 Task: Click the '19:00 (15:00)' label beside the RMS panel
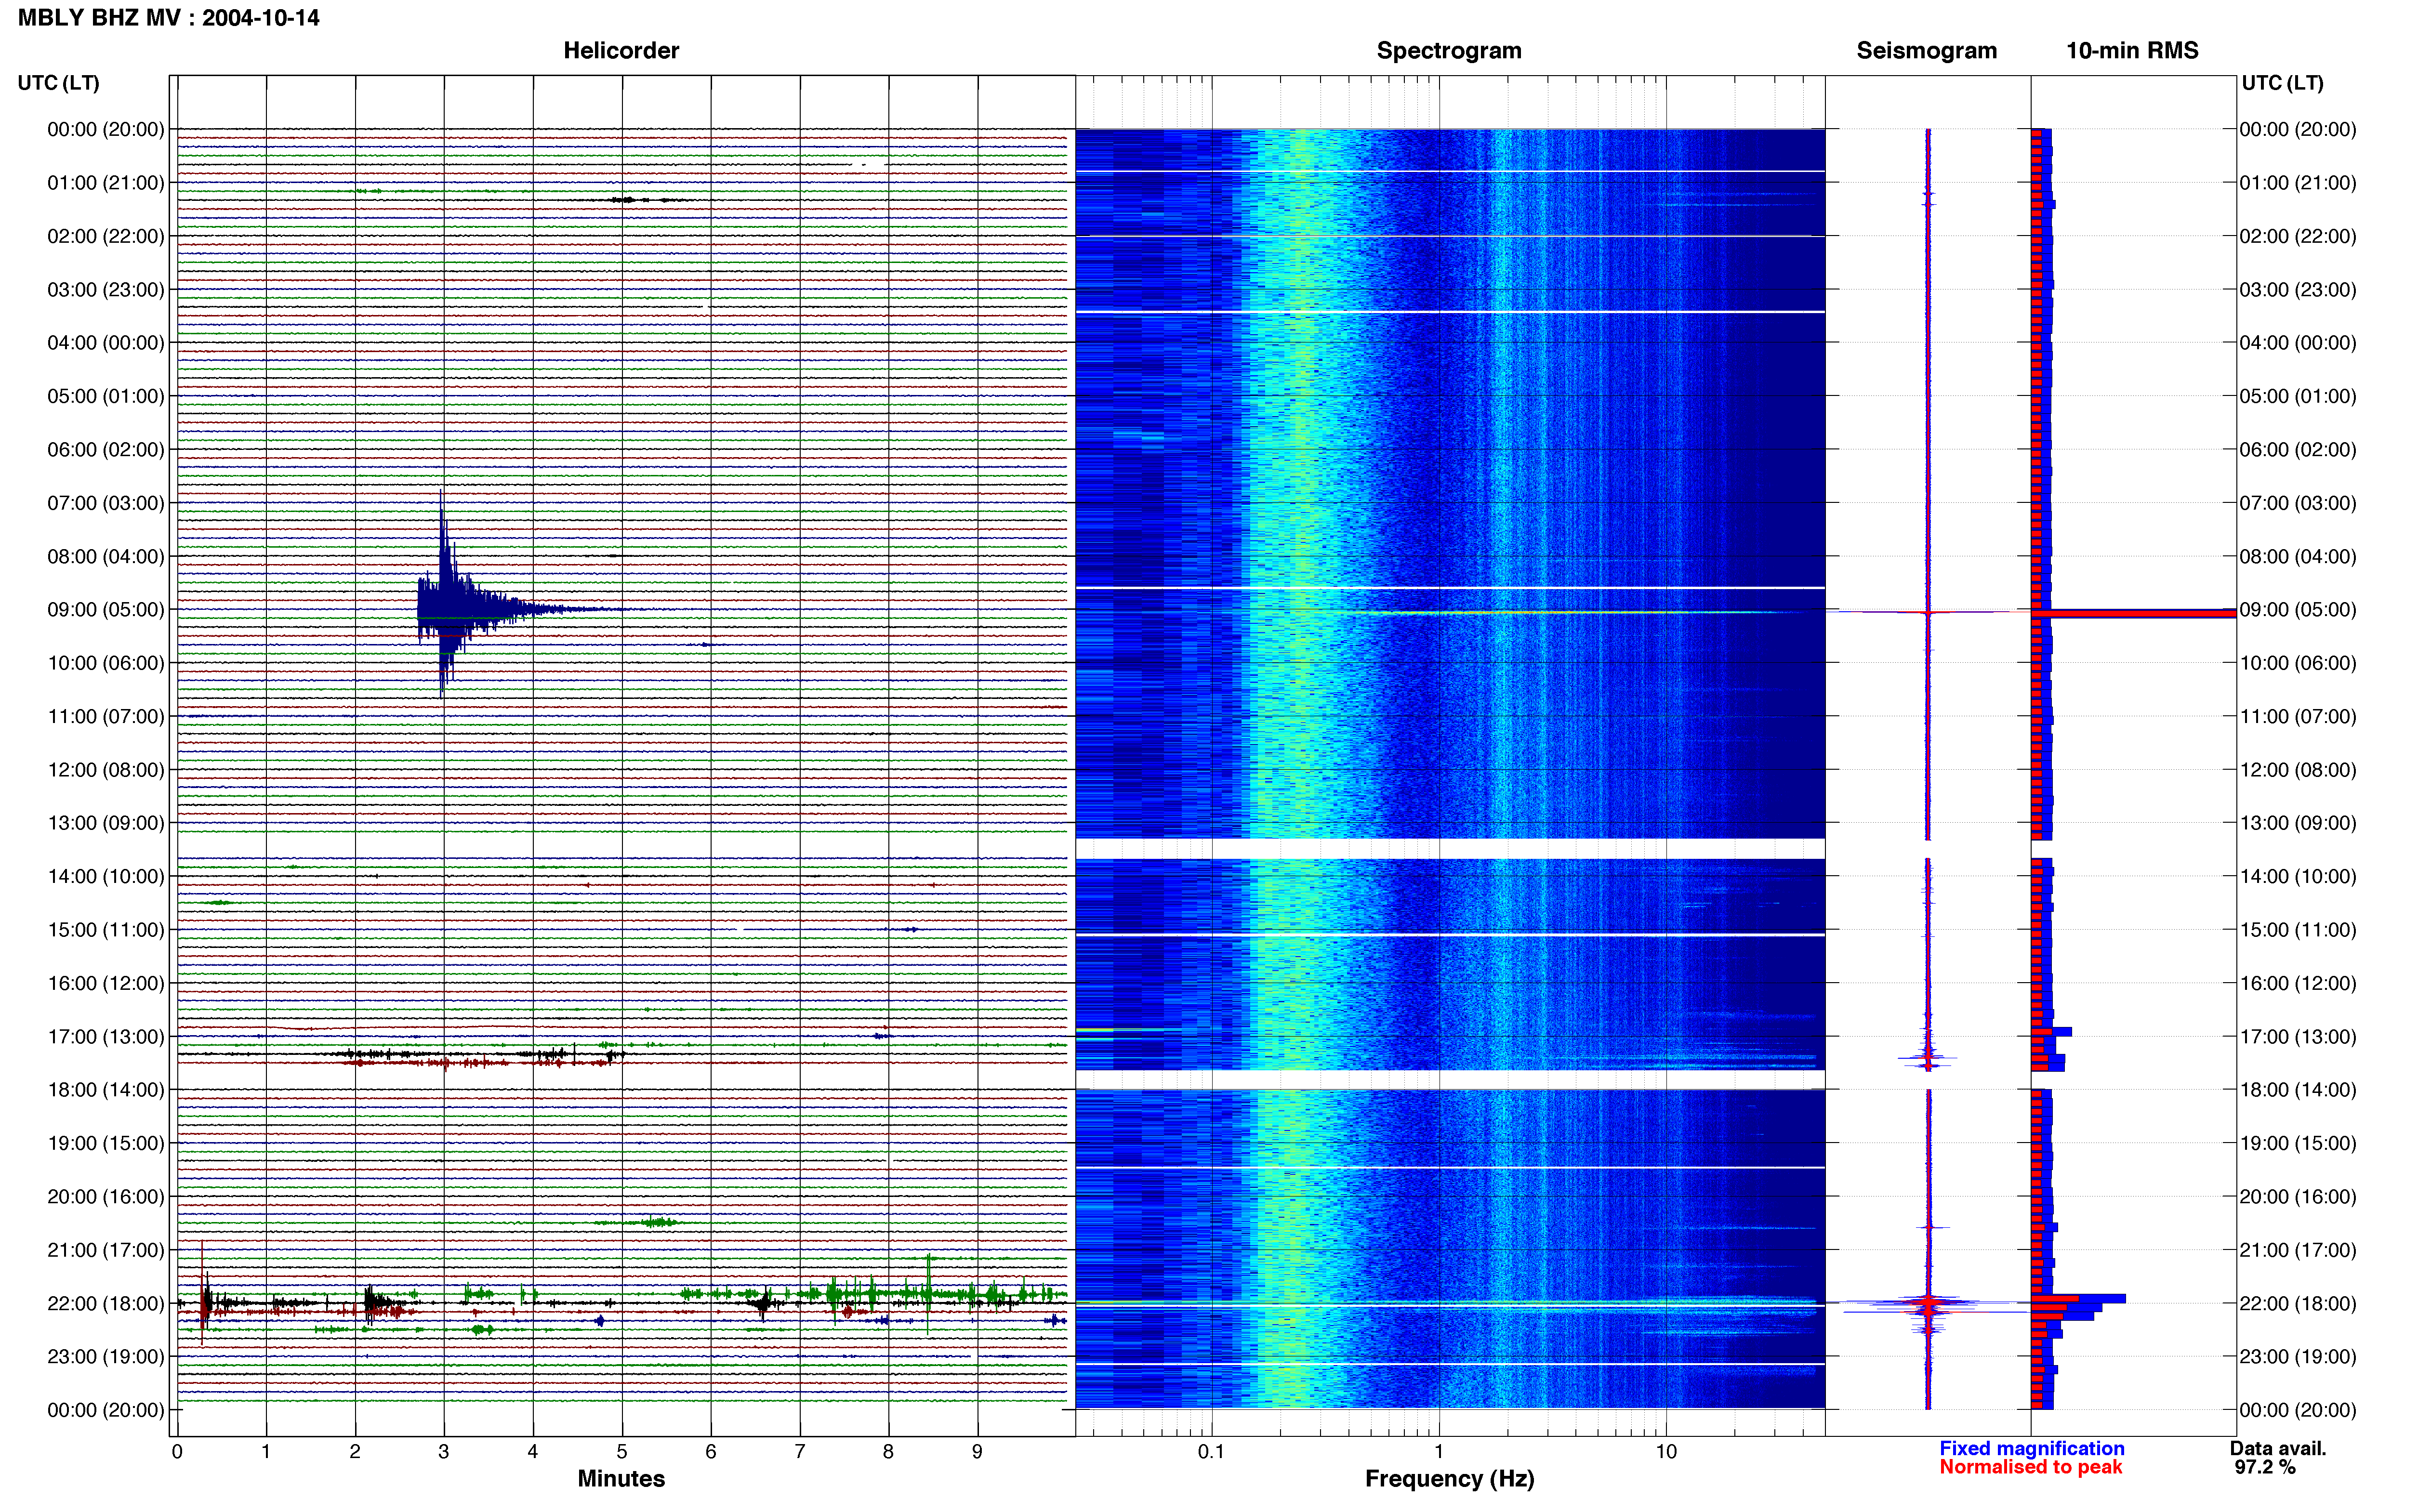(x=2297, y=1143)
